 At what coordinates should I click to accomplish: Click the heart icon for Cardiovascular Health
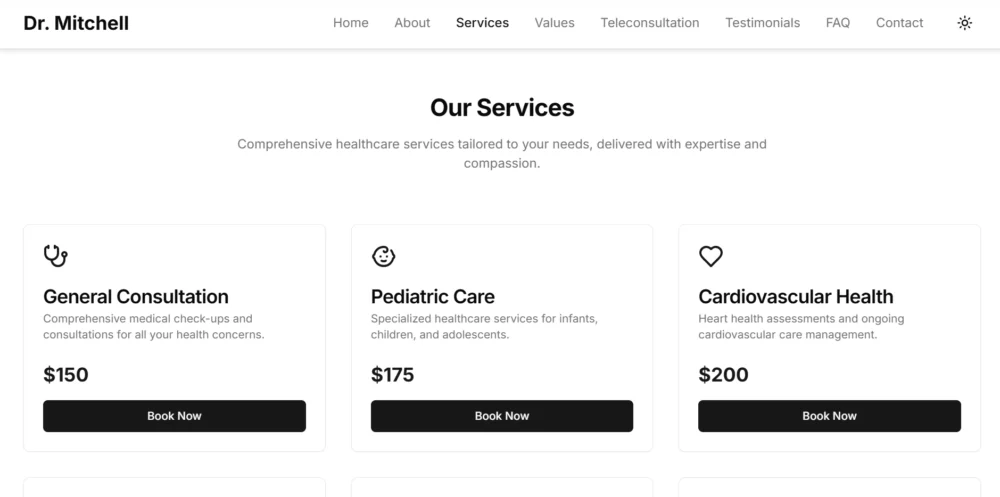point(710,256)
